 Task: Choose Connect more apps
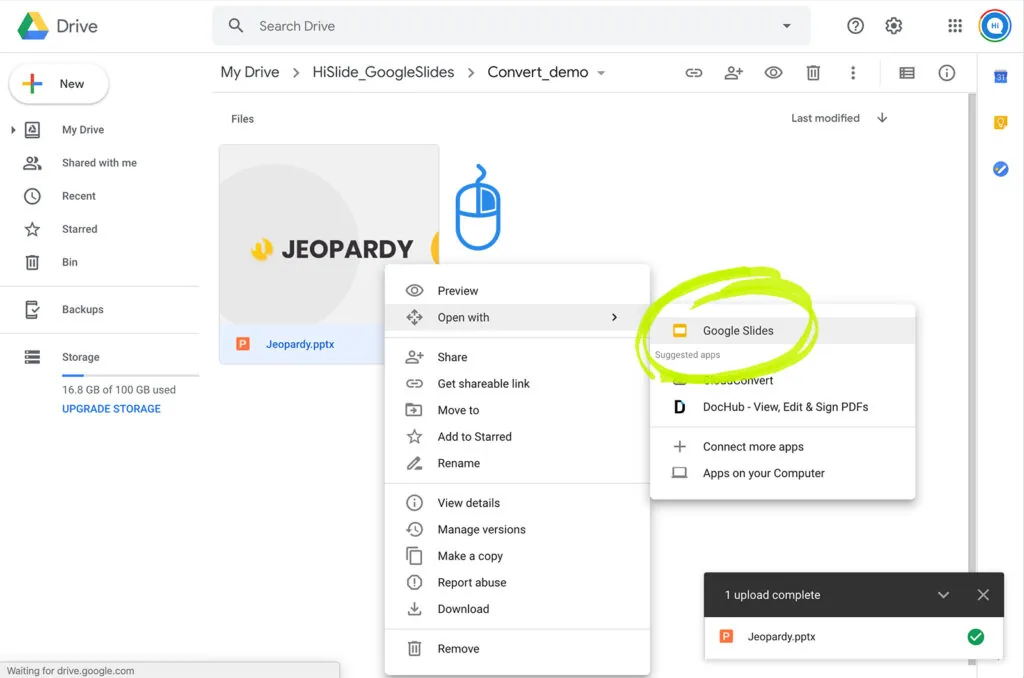pos(782,447)
